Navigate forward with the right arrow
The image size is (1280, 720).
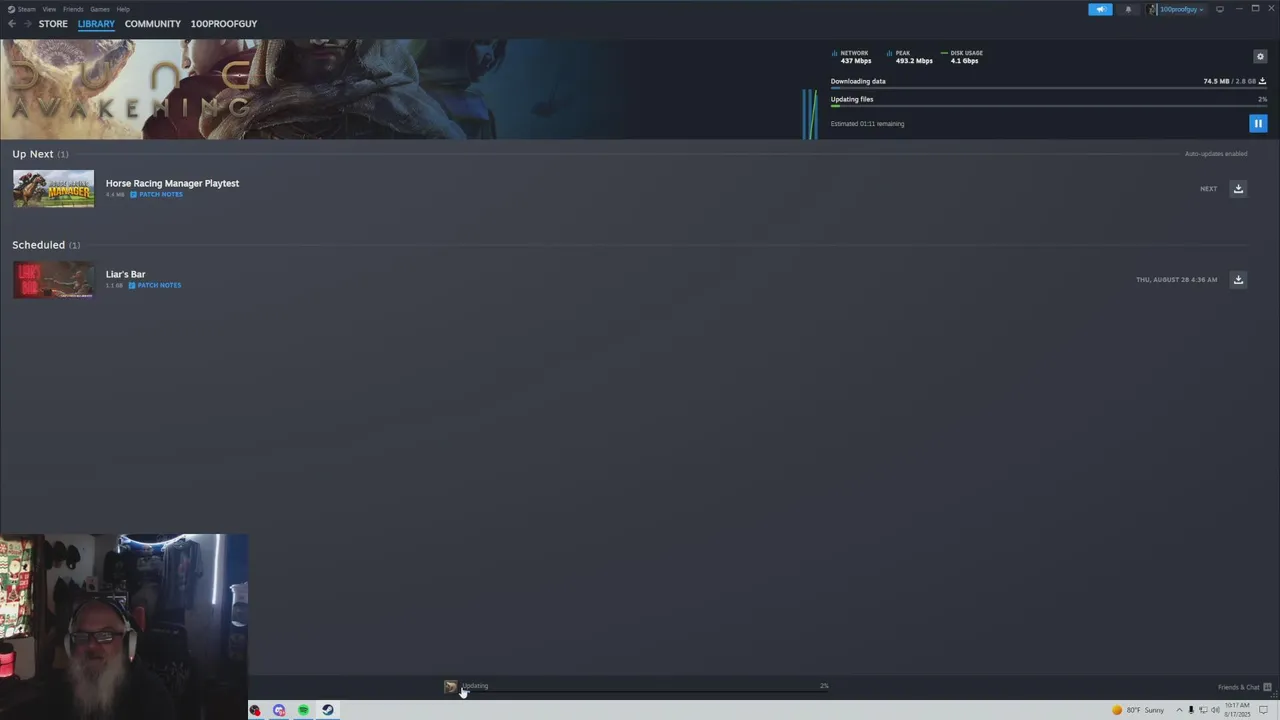pyautogui.click(x=27, y=24)
